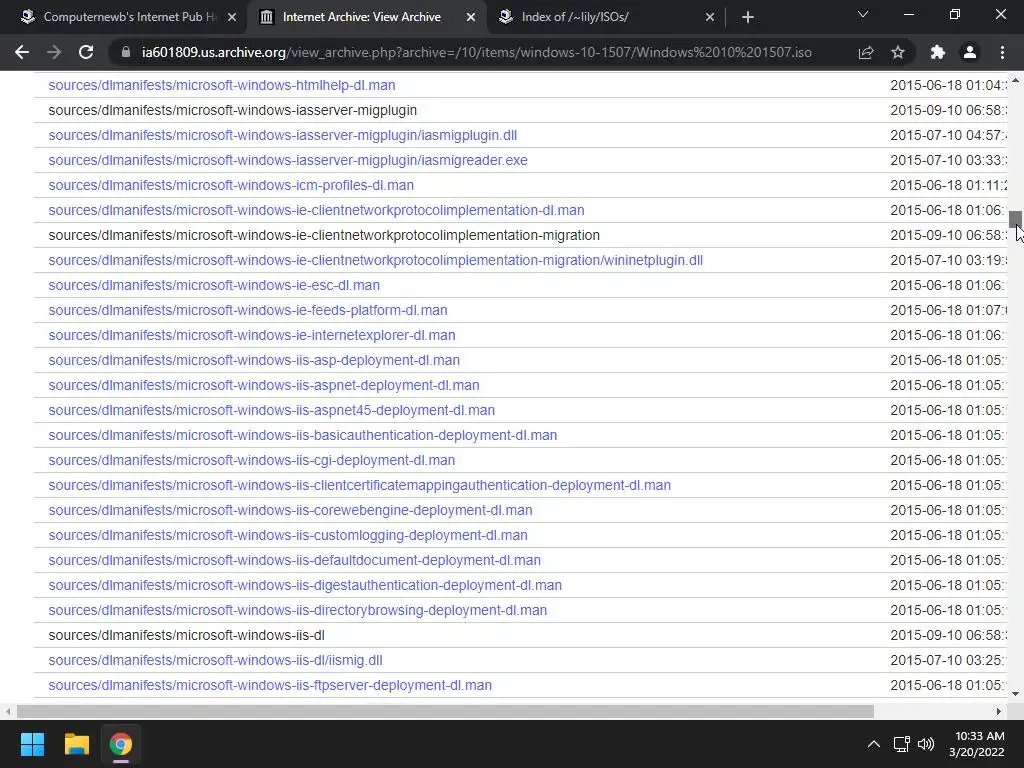Viewport: 1024px width, 768px height.
Task: Open iis-customlogging-deployment-dl.man link
Action: 288,535
